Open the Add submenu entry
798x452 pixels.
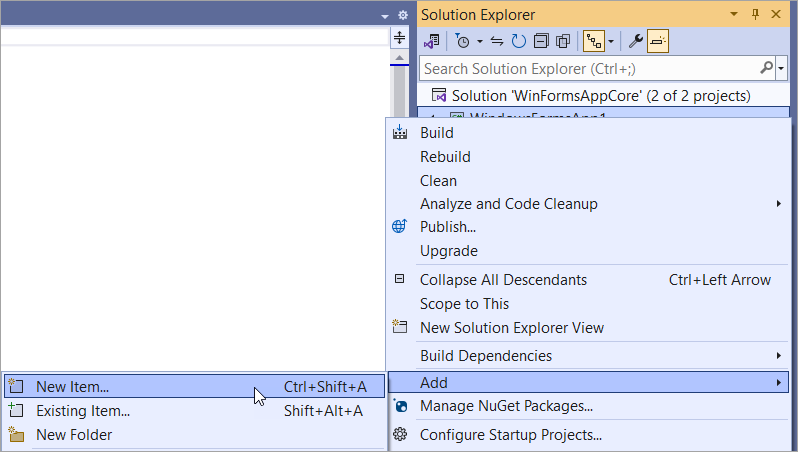[x=588, y=382]
